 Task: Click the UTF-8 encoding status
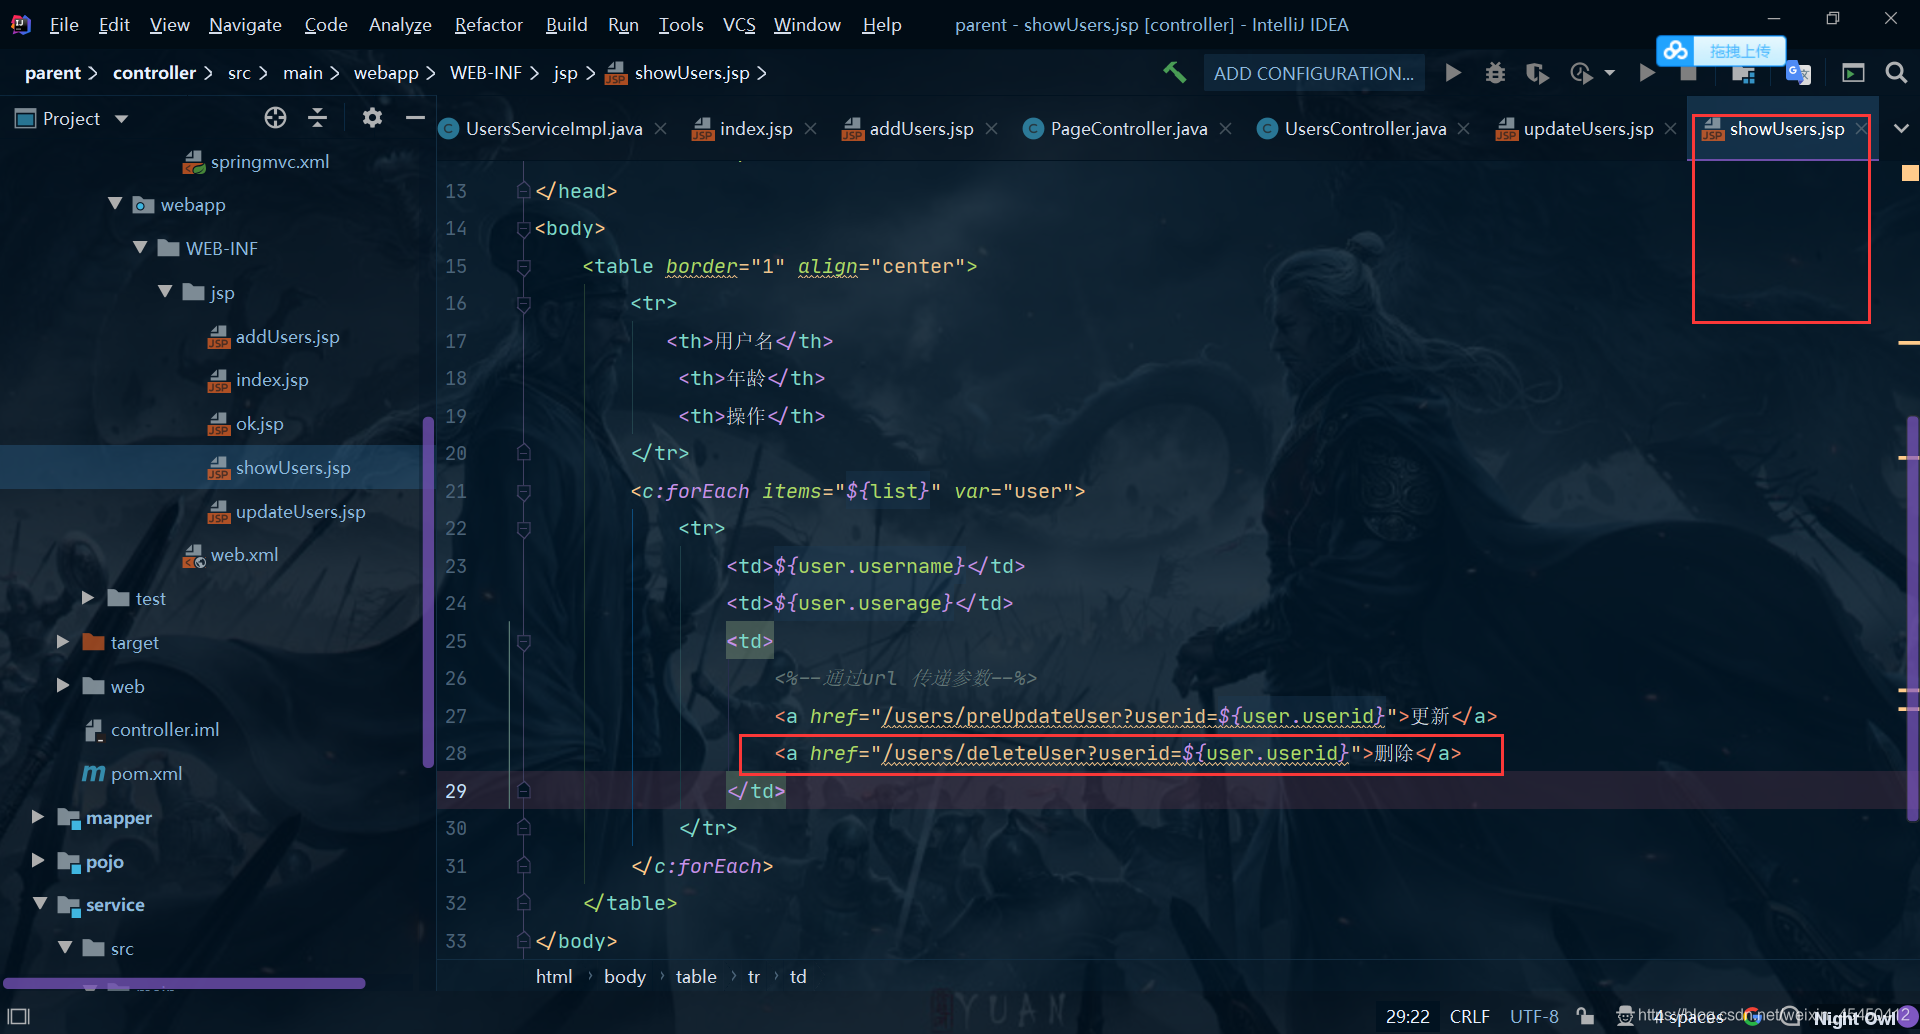coord(1534,1017)
